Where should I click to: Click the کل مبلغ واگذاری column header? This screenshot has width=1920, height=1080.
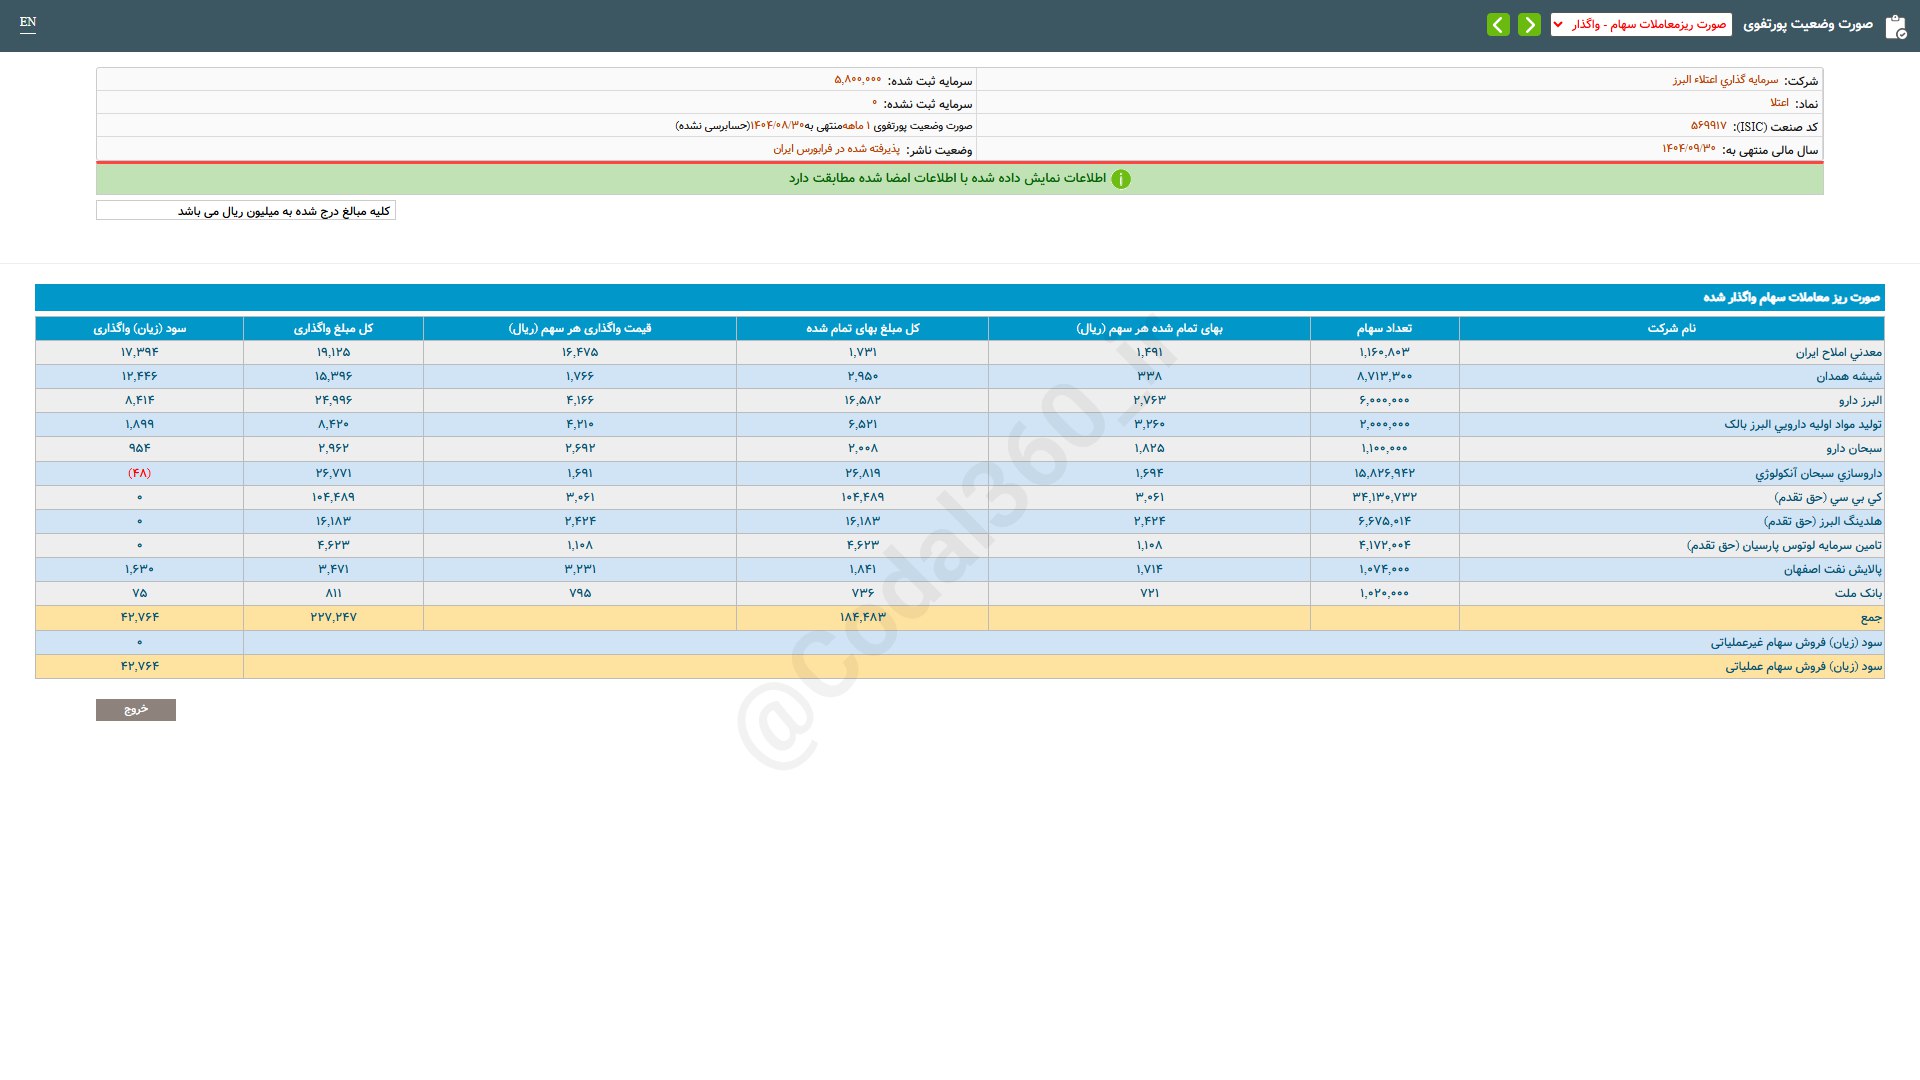(x=333, y=329)
